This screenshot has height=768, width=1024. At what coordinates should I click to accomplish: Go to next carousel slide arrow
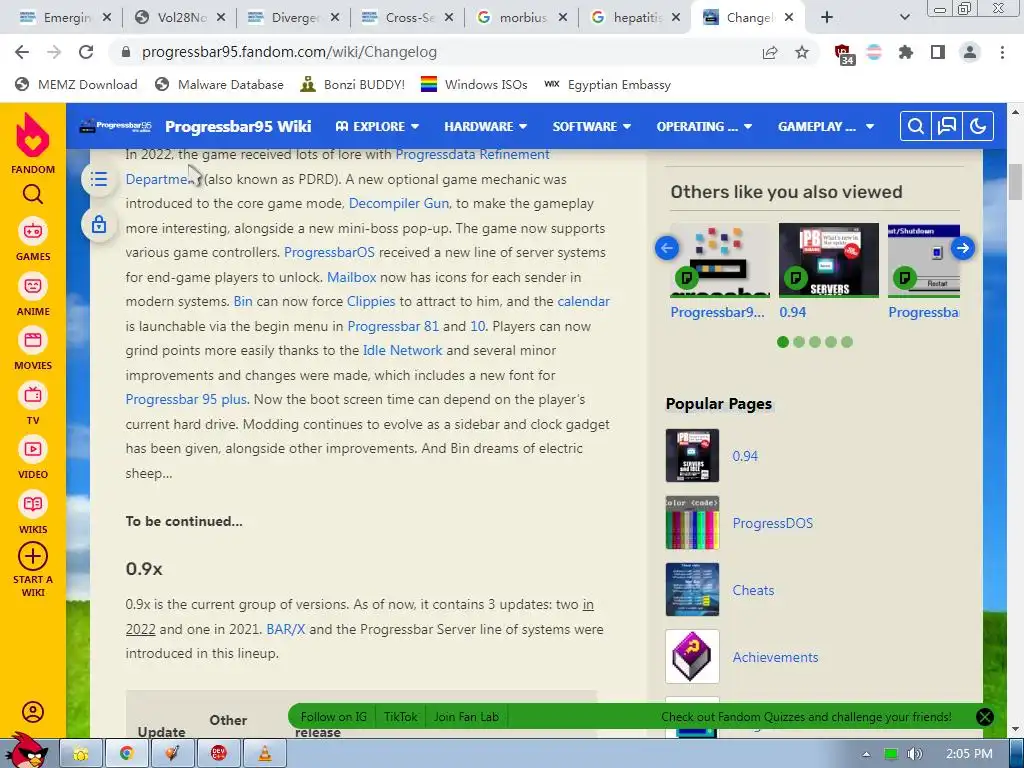pos(963,248)
